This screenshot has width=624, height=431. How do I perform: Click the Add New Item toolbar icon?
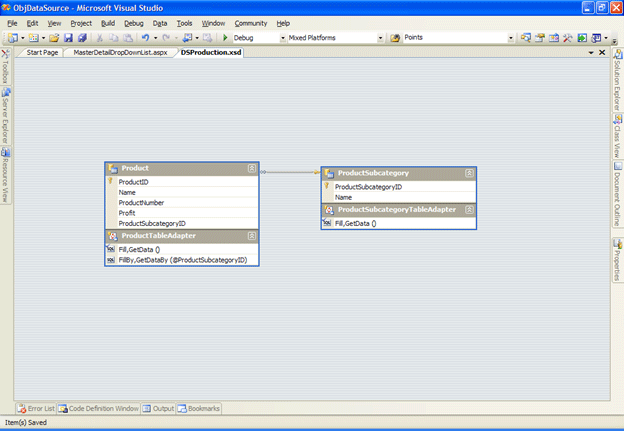[34, 38]
